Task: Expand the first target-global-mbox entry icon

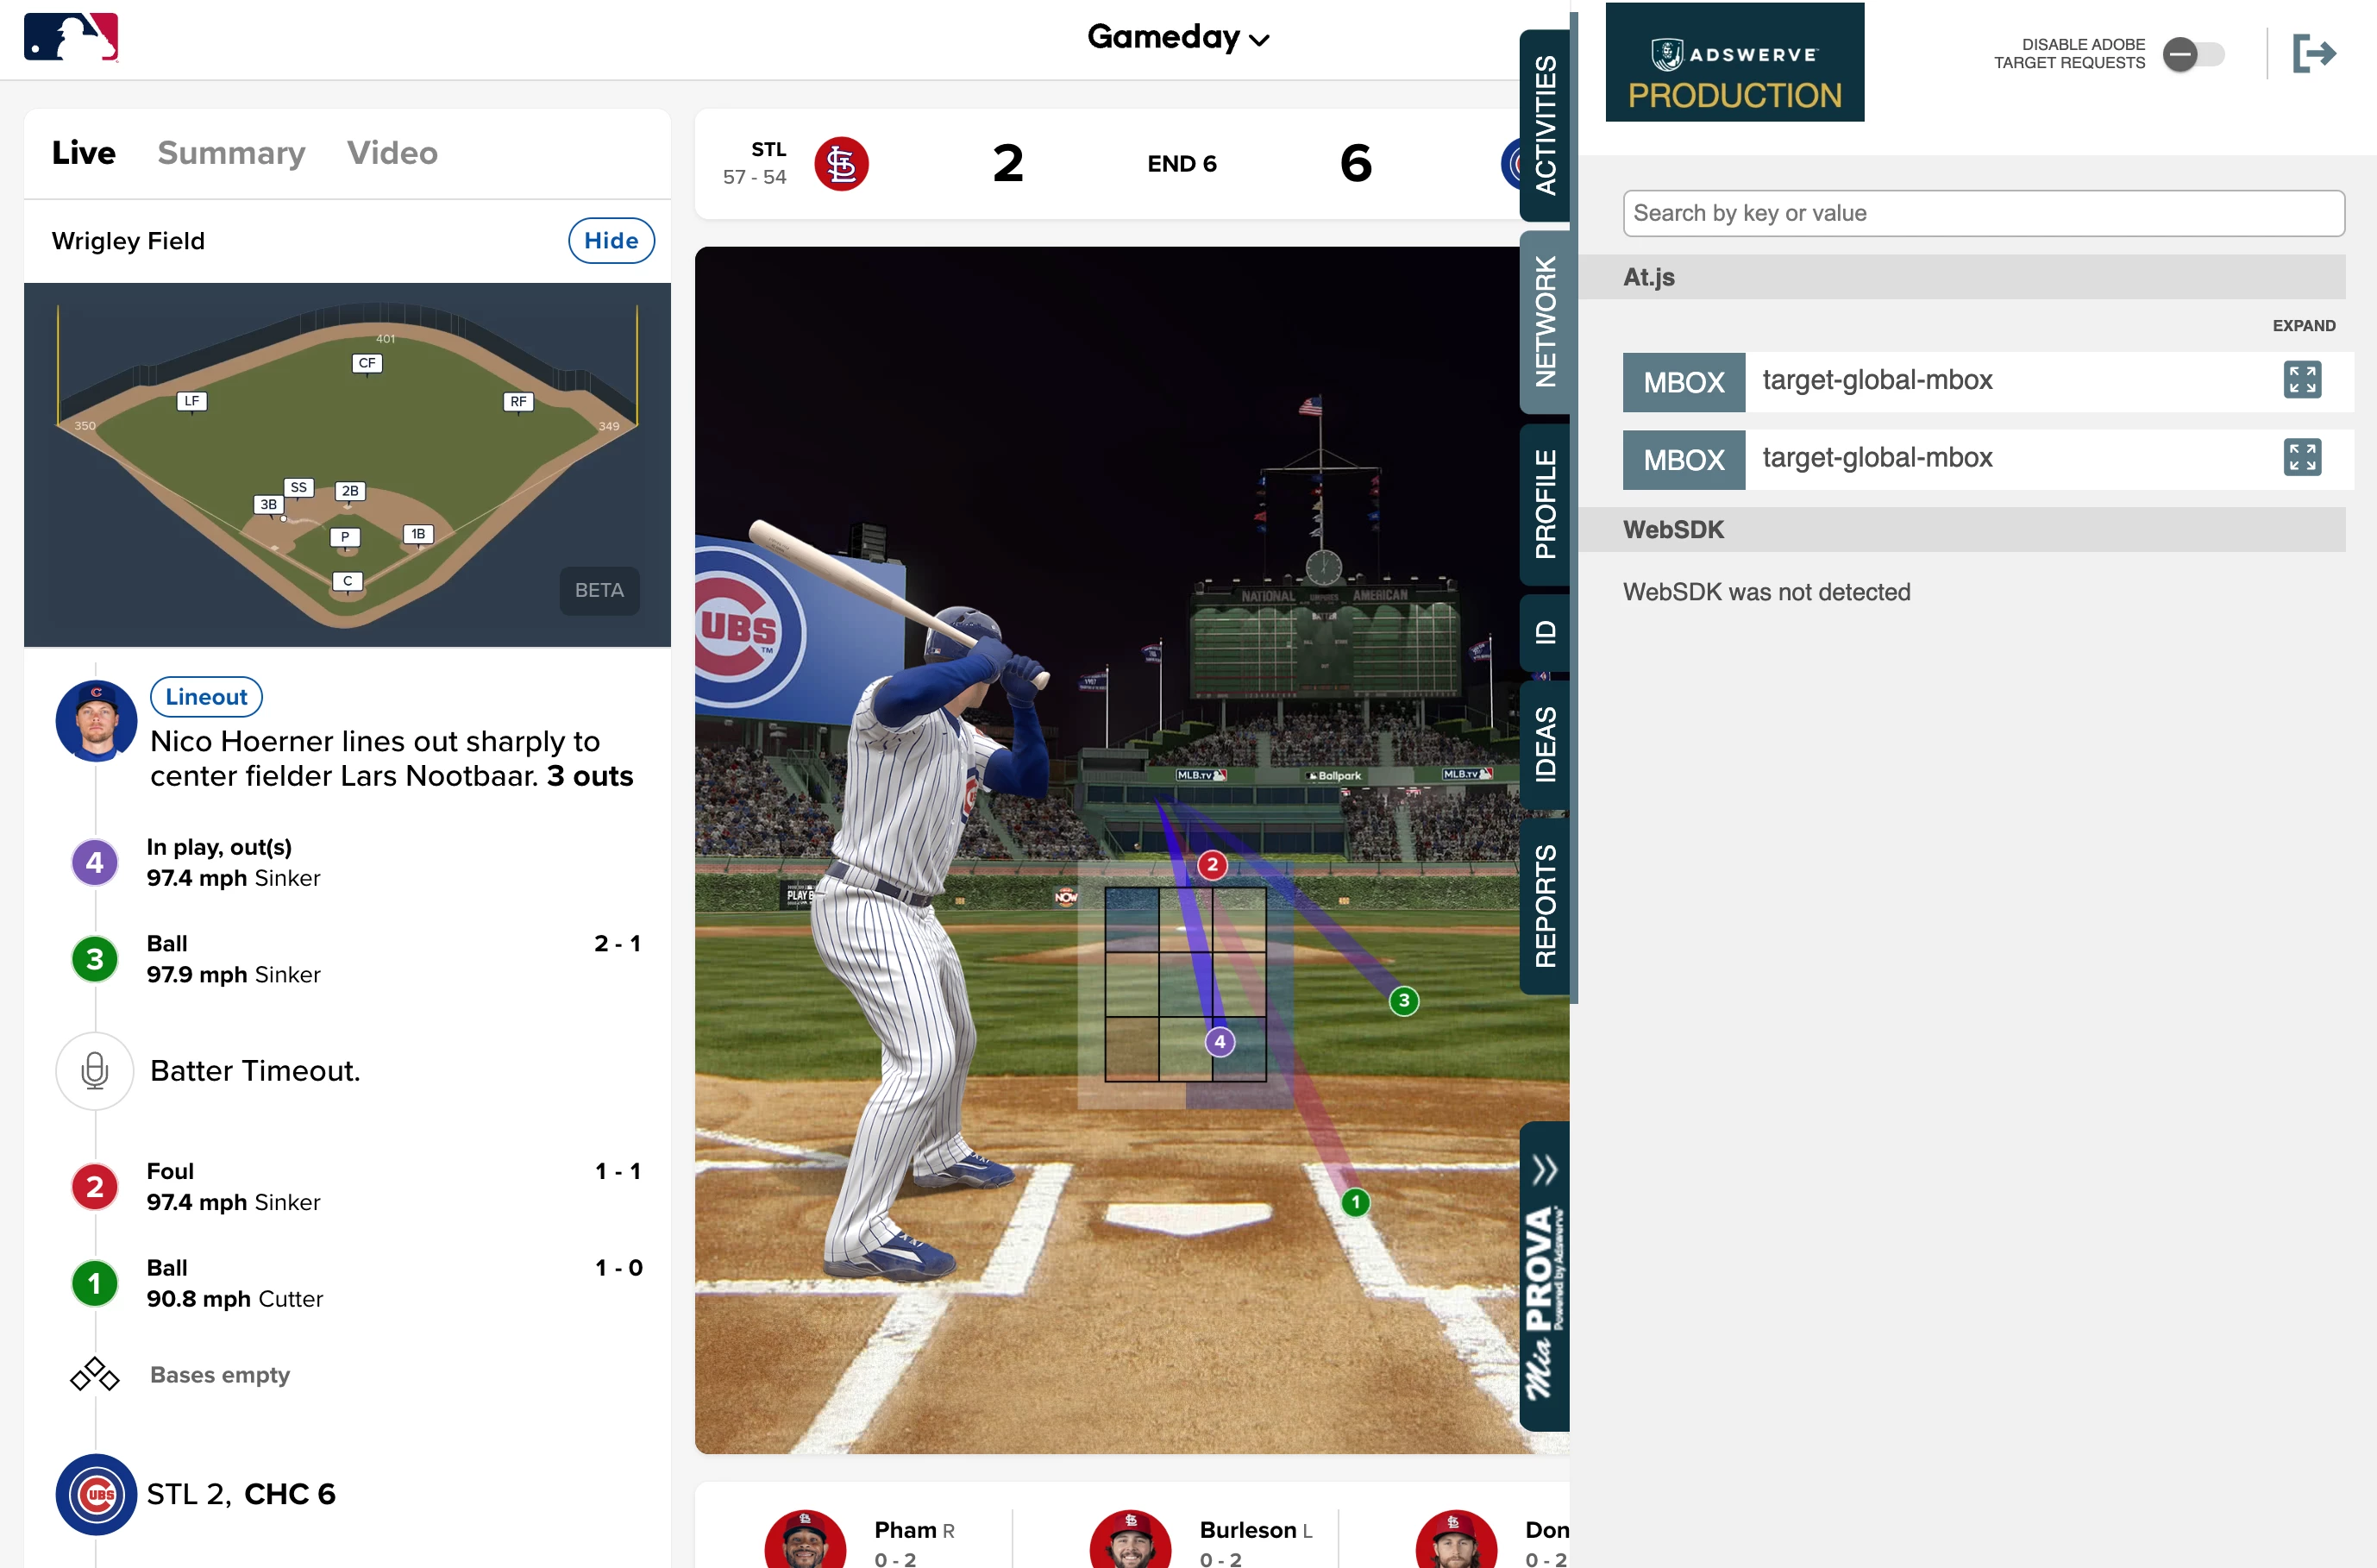Action: point(2301,380)
